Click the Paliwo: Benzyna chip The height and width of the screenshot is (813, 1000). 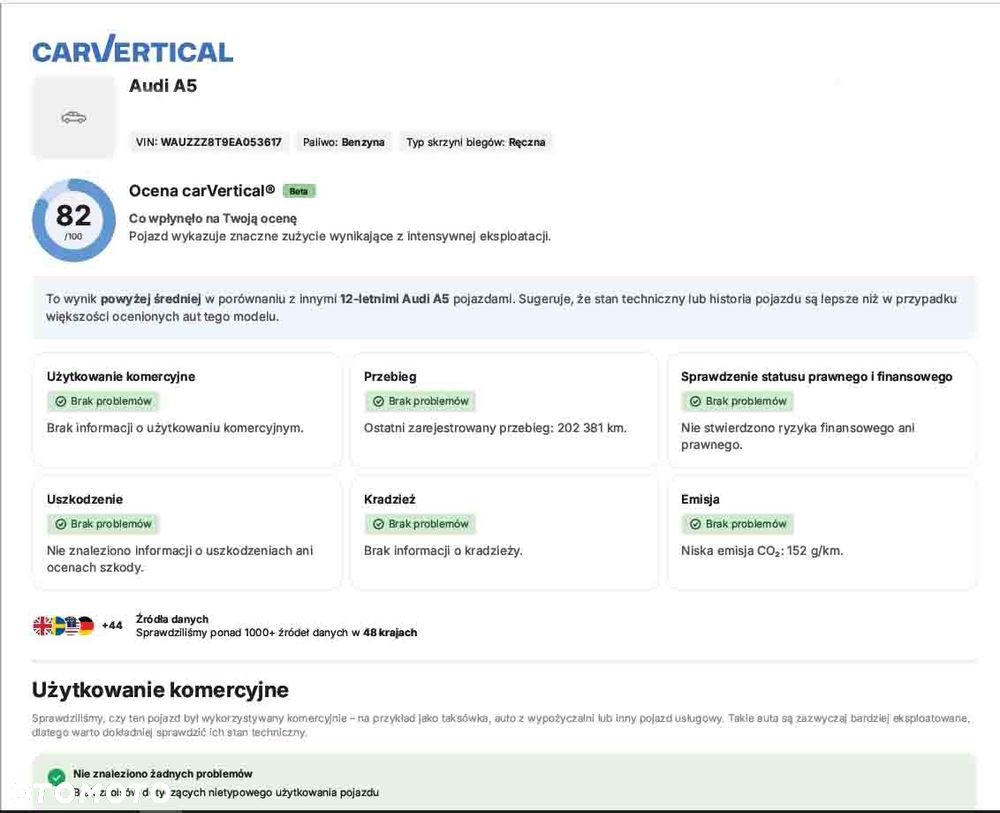tap(344, 142)
